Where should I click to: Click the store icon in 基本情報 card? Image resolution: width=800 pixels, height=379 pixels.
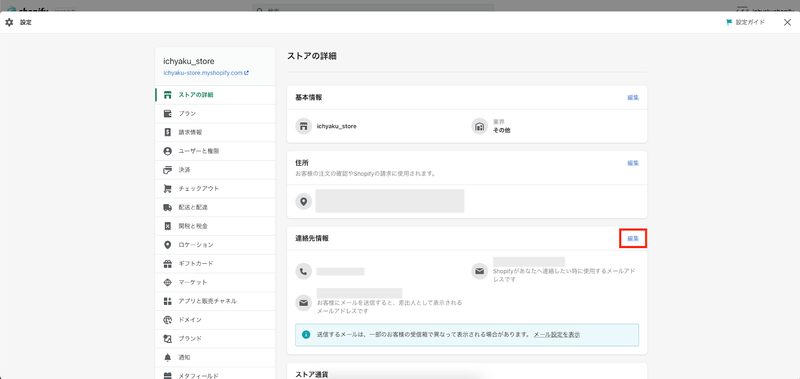point(304,126)
